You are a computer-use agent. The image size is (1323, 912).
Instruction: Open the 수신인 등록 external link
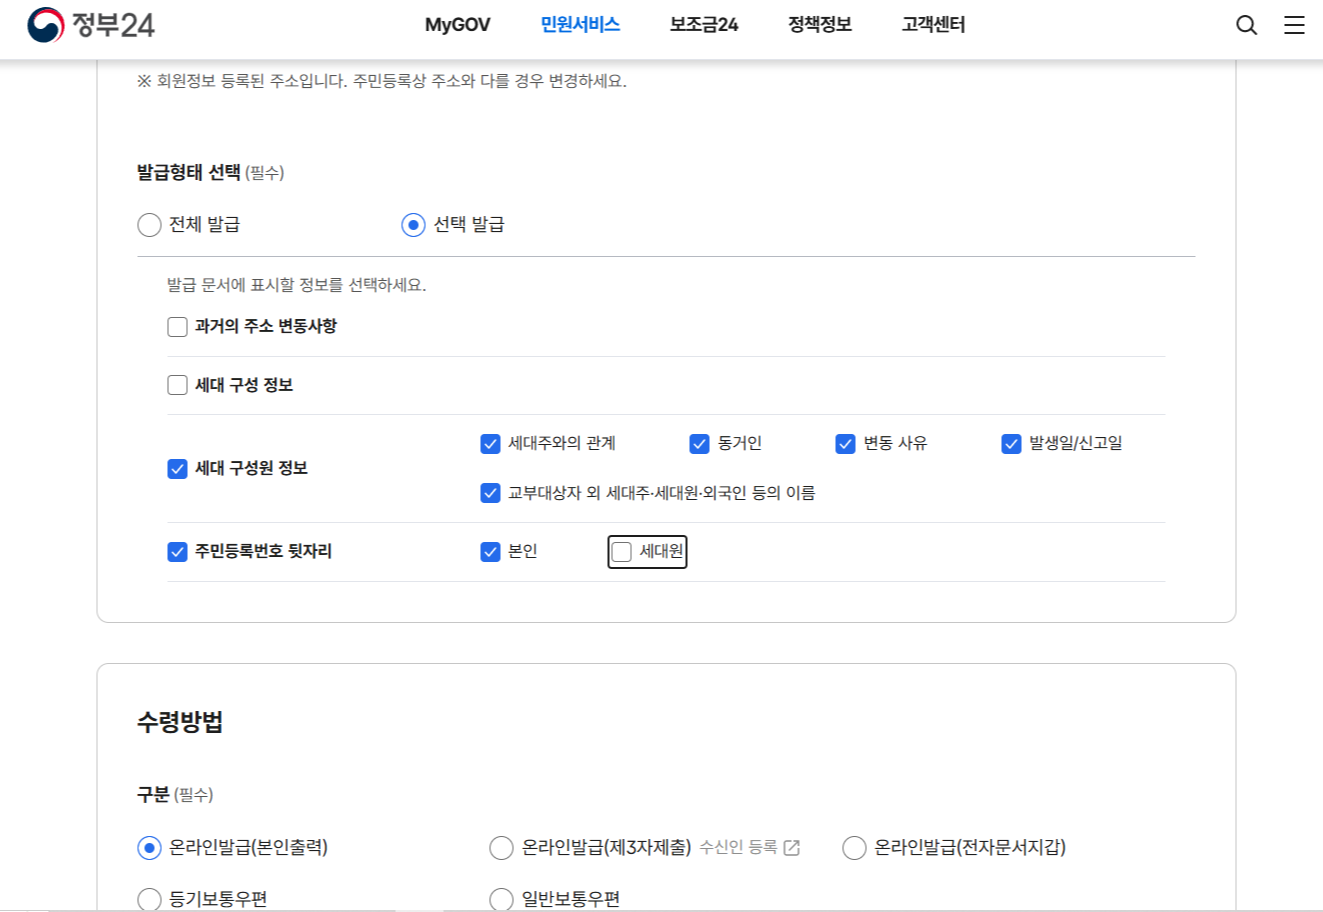pyautogui.click(x=749, y=847)
